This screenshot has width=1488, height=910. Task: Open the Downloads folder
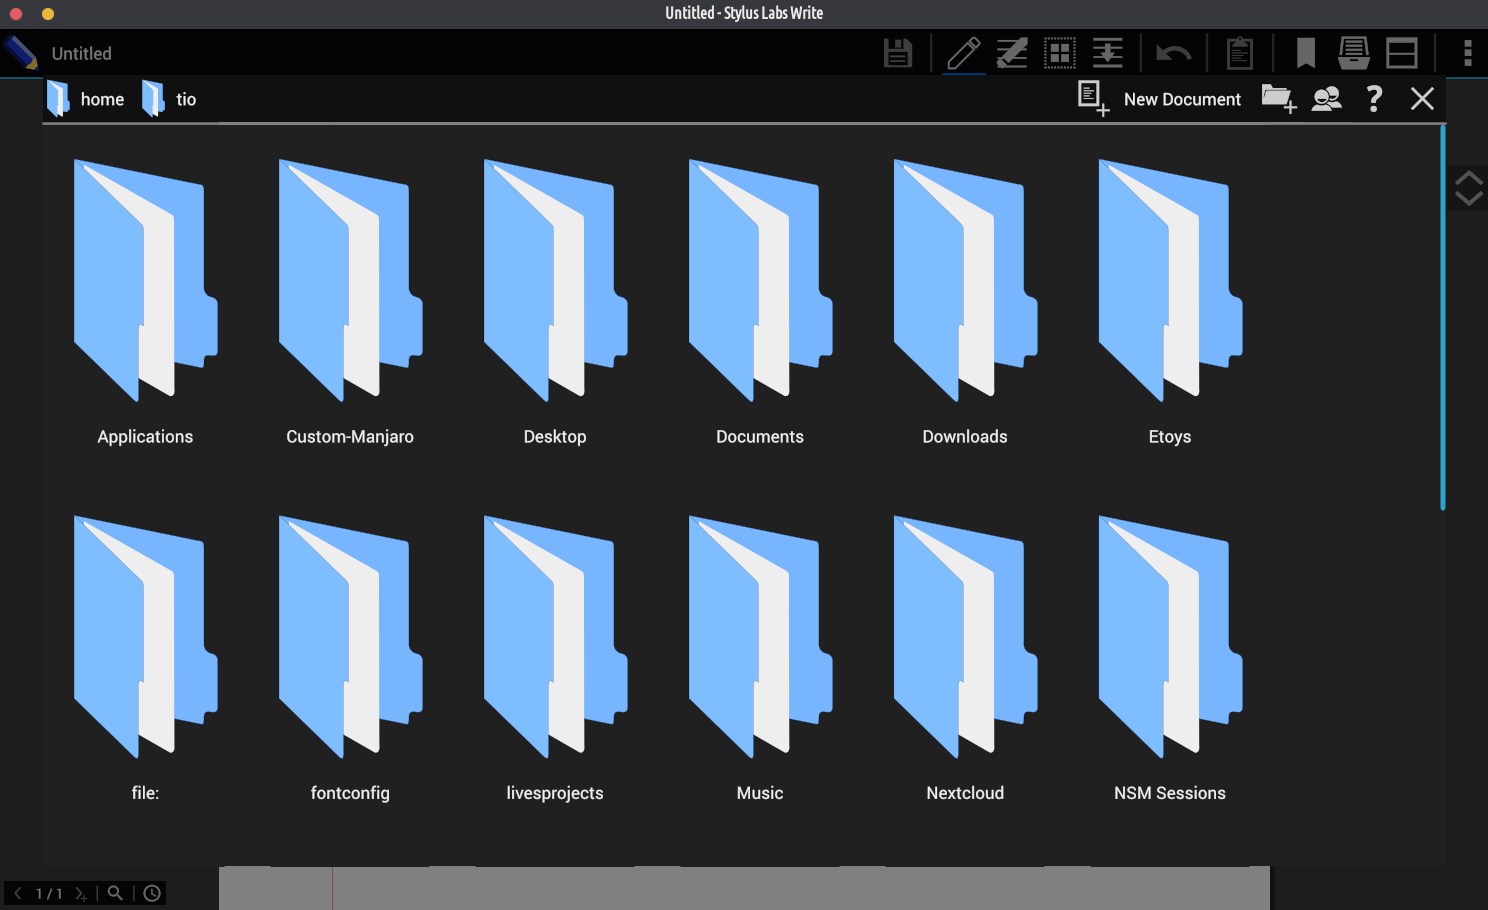[965, 301]
